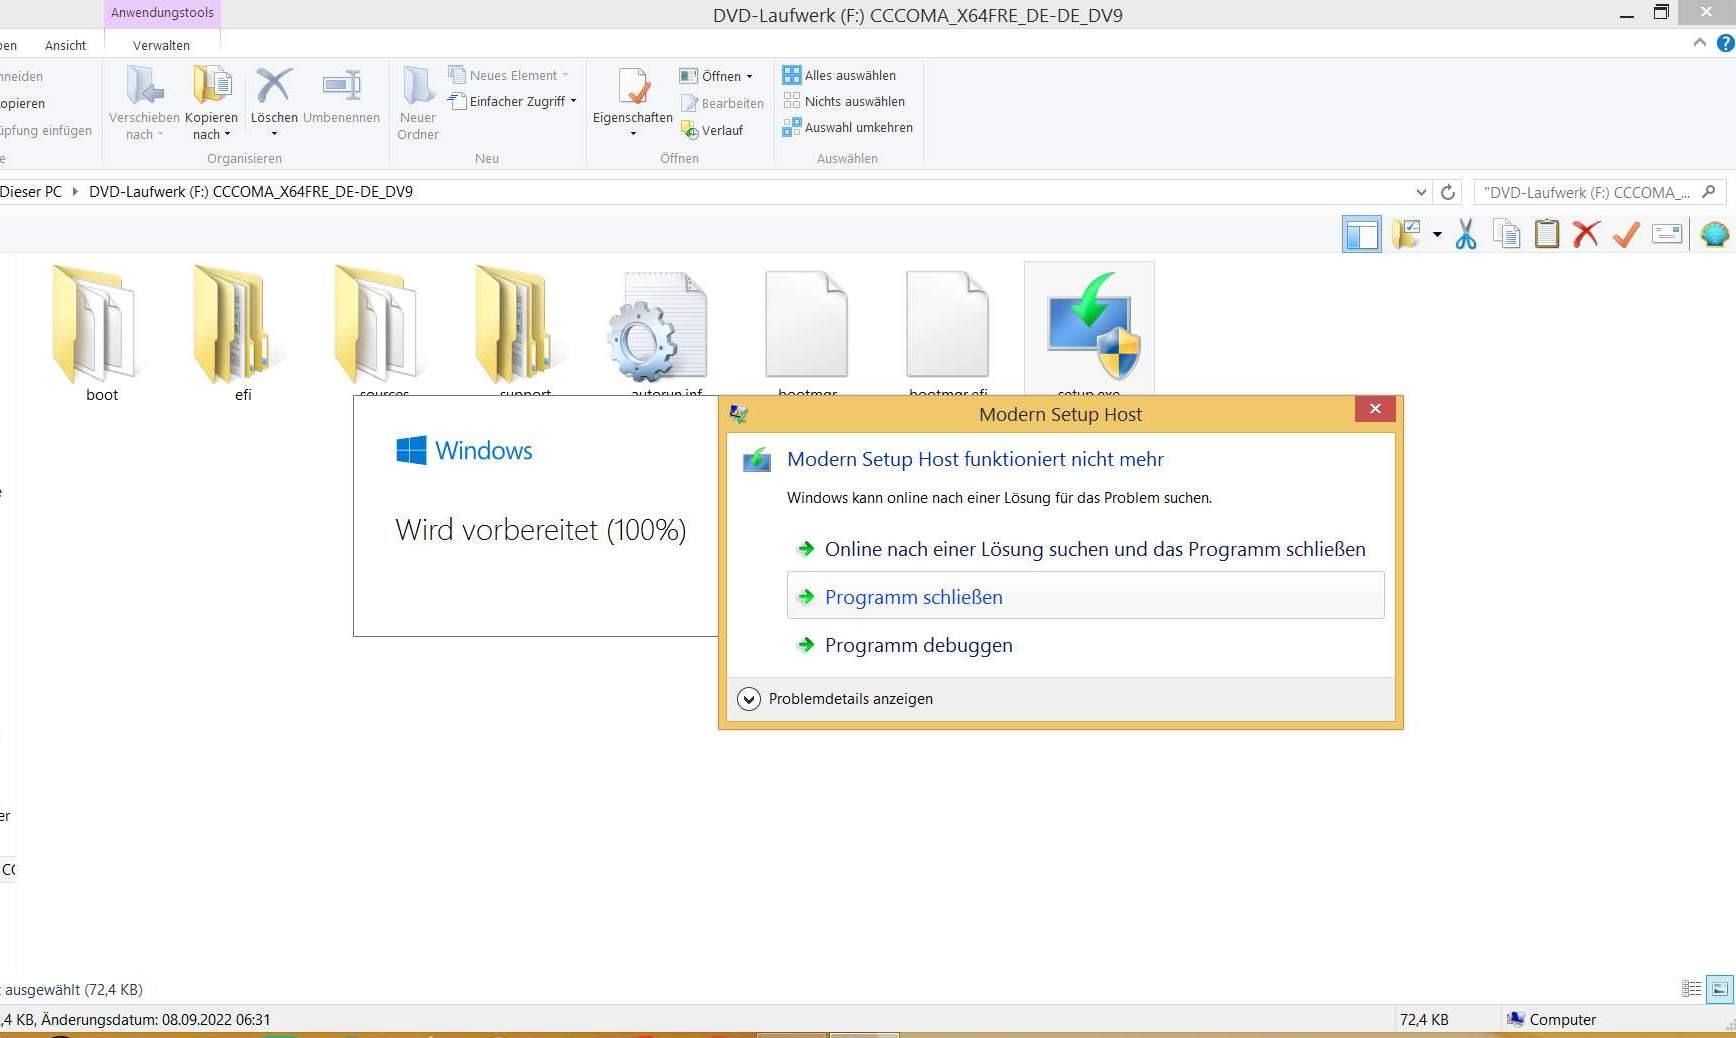Screen dimensions: 1736x1038
Task: Click Nichts auswählen in the ribbon
Action: (844, 101)
